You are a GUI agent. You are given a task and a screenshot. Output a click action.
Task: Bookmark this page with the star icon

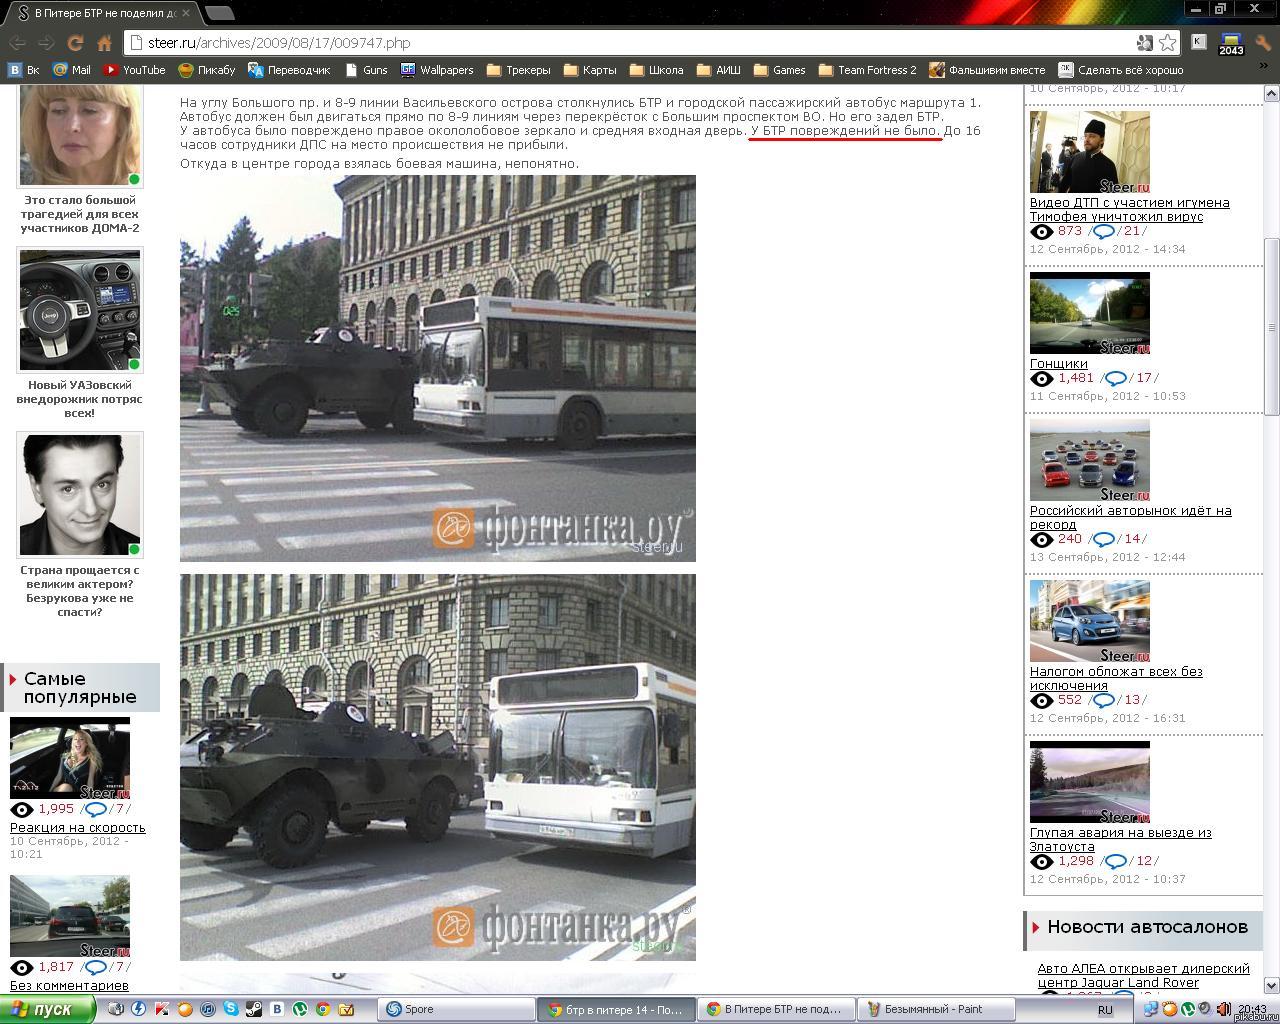(x=1167, y=43)
